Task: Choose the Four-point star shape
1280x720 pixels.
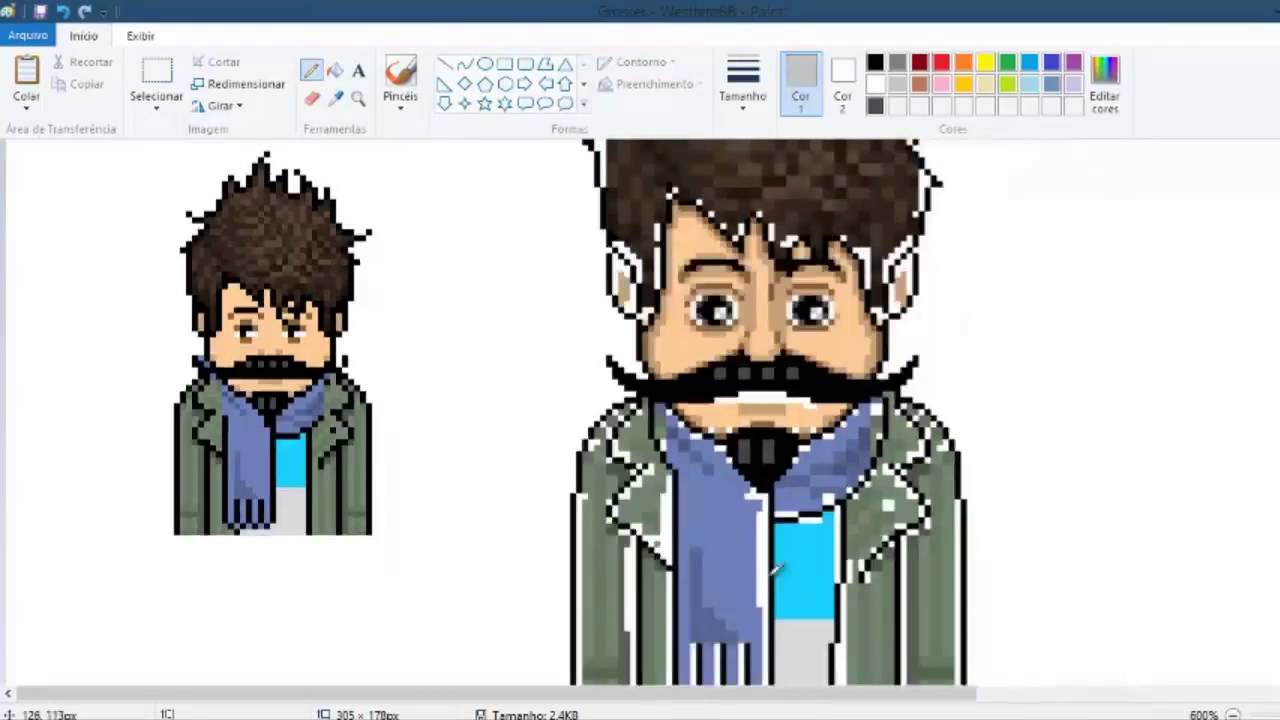Action: point(465,103)
